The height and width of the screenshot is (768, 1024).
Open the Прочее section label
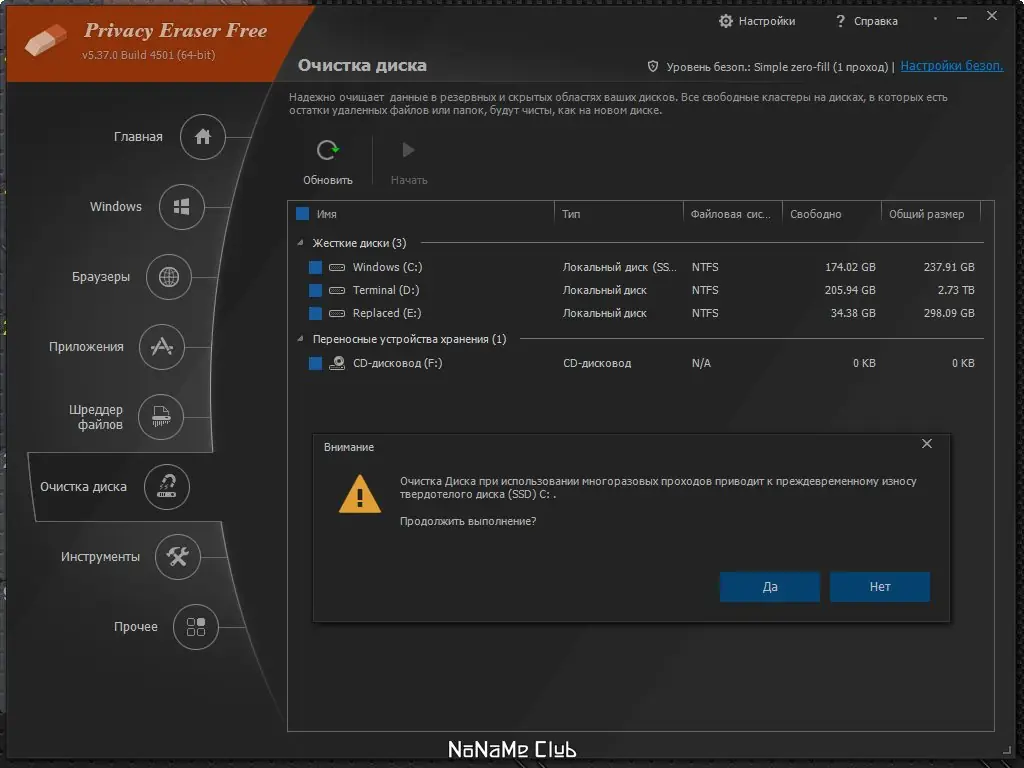[135, 626]
